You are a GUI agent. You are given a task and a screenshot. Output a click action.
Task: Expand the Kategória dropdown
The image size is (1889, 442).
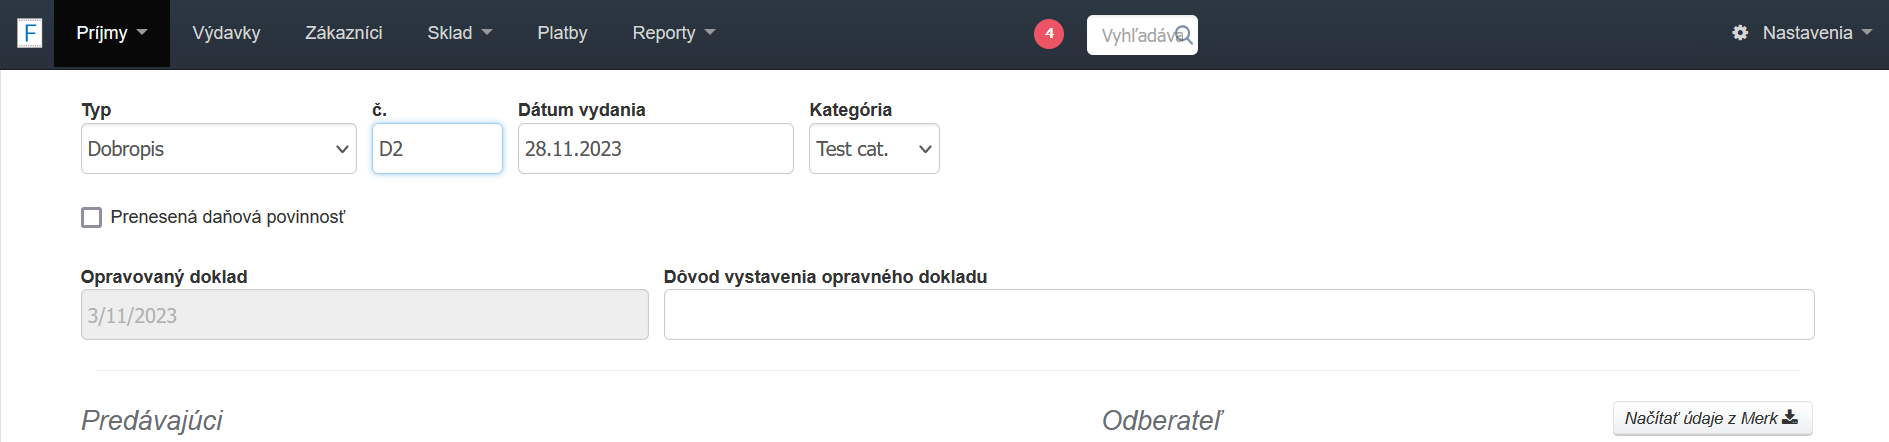coord(873,149)
